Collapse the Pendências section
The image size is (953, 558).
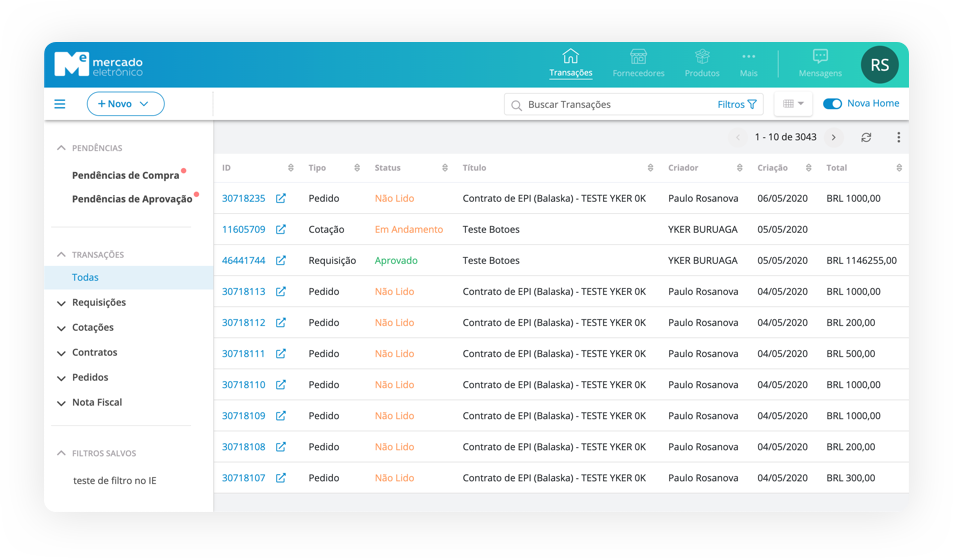coord(61,148)
